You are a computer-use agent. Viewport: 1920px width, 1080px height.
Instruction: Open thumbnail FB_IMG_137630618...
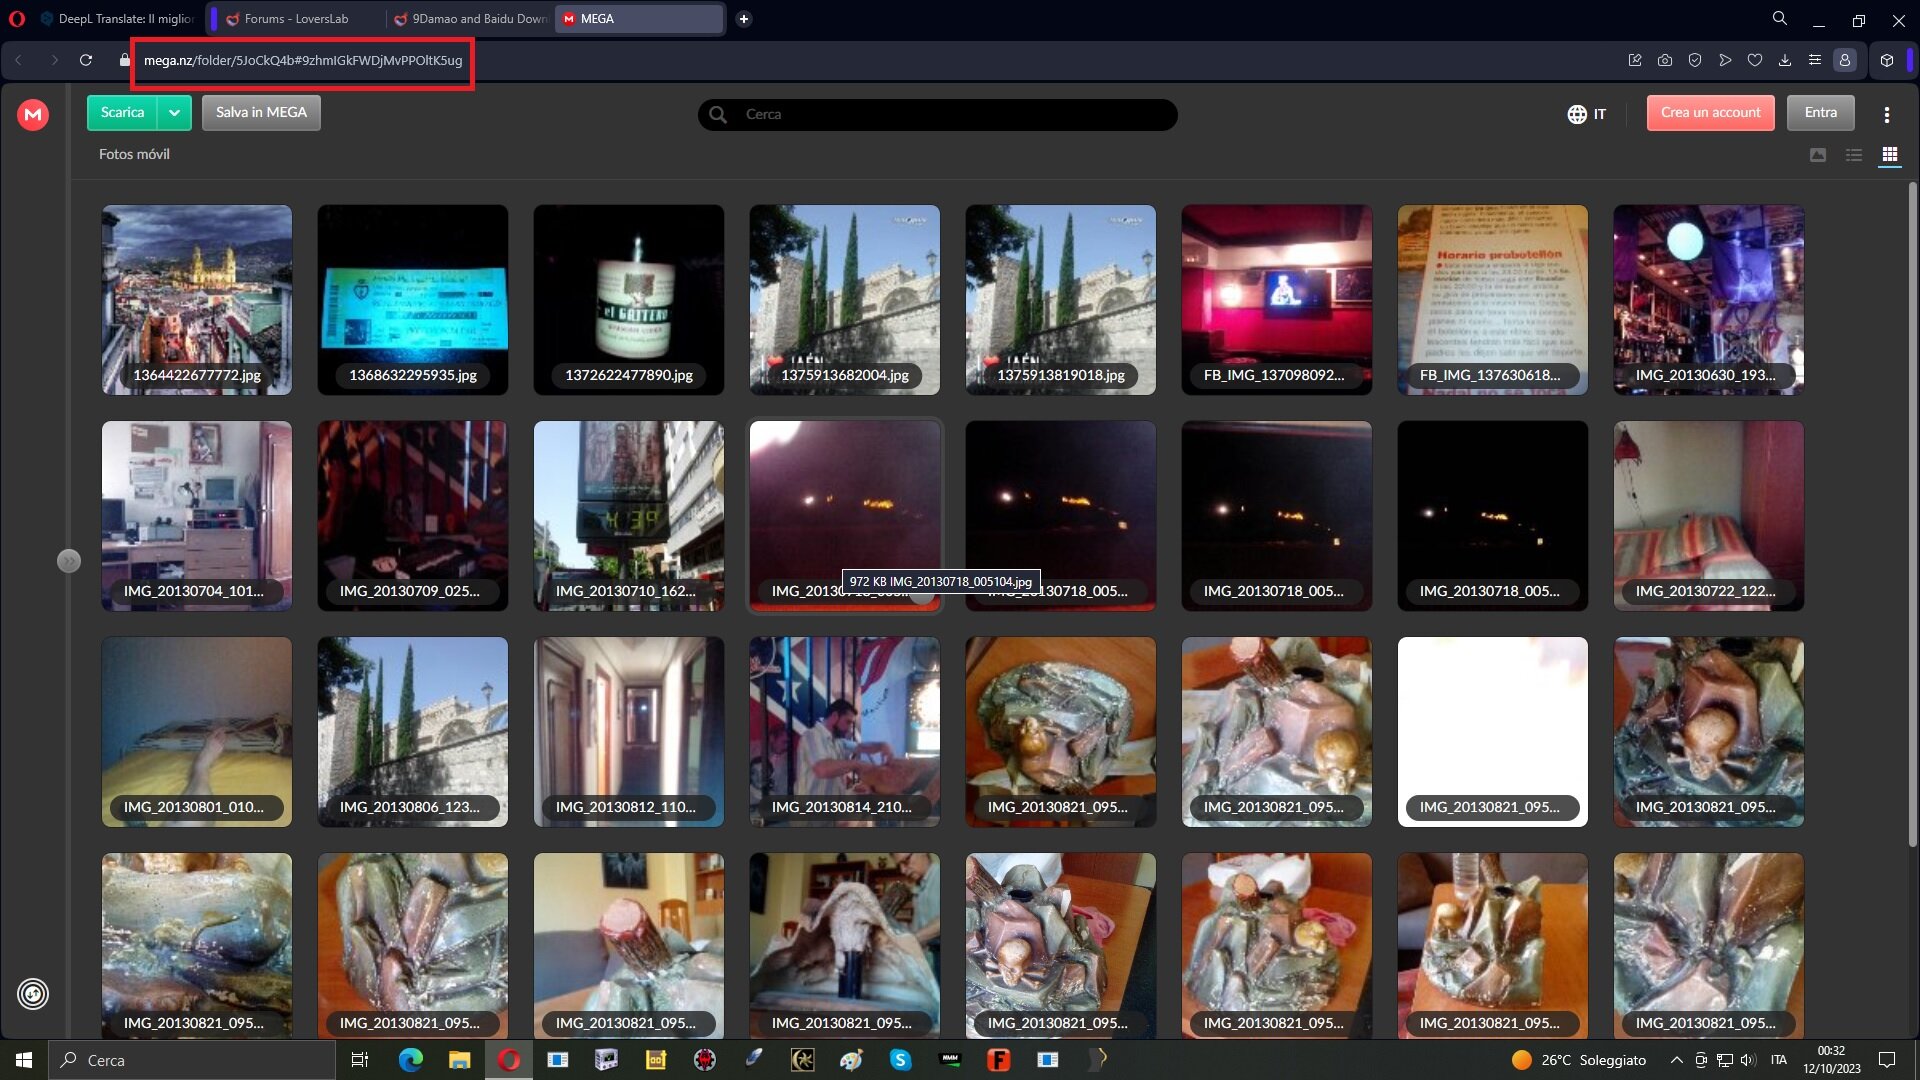1493,300
